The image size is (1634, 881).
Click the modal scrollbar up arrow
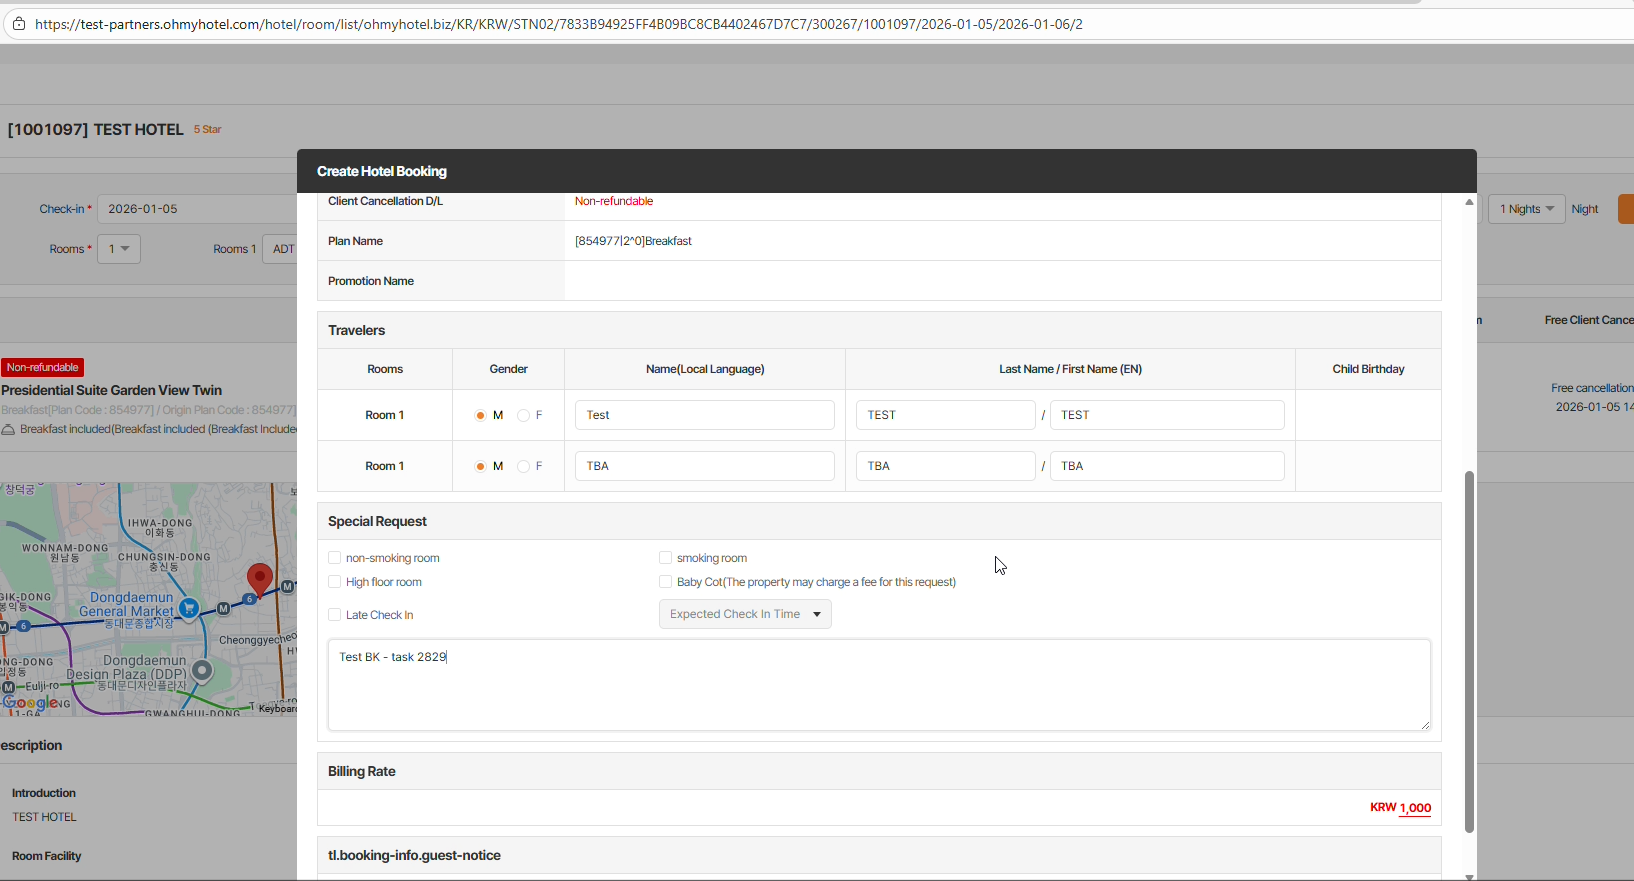[x=1469, y=203]
